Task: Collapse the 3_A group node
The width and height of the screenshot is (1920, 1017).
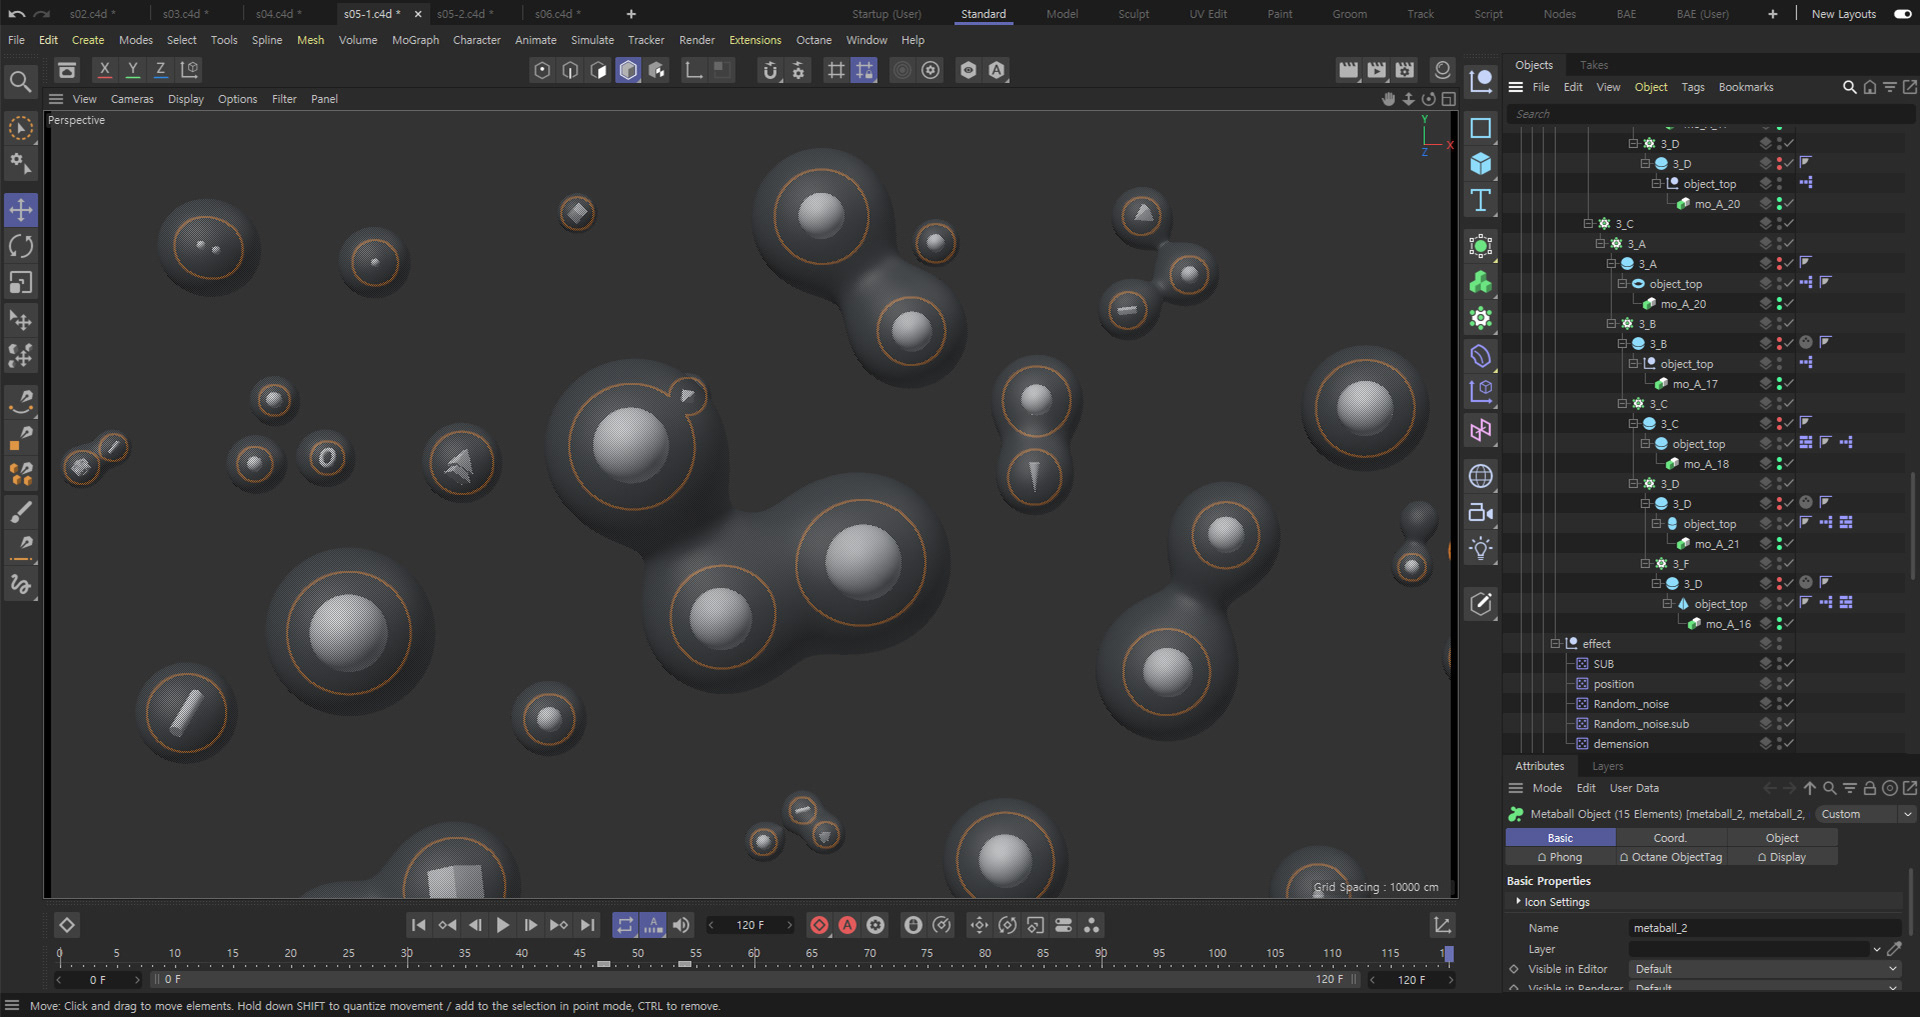Action: (x=1600, y=244)
